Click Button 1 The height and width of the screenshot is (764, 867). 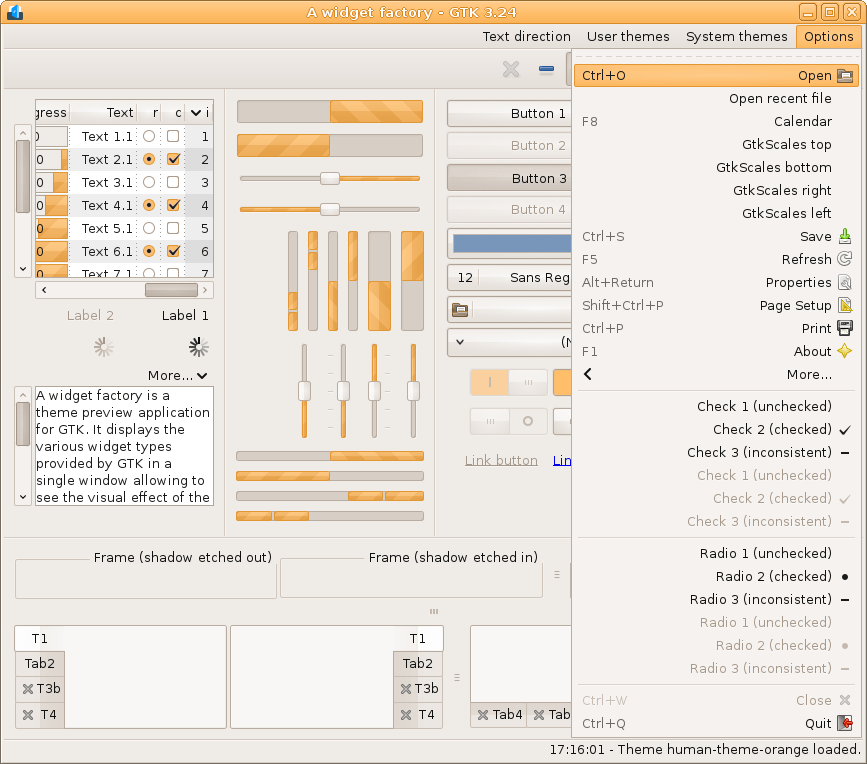pyautogui.click(x=509, y=113)
